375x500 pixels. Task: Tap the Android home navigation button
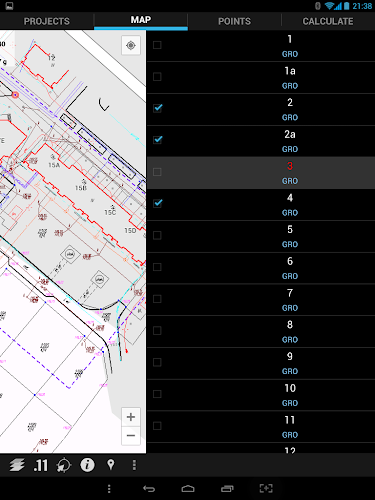pos(188,489)
